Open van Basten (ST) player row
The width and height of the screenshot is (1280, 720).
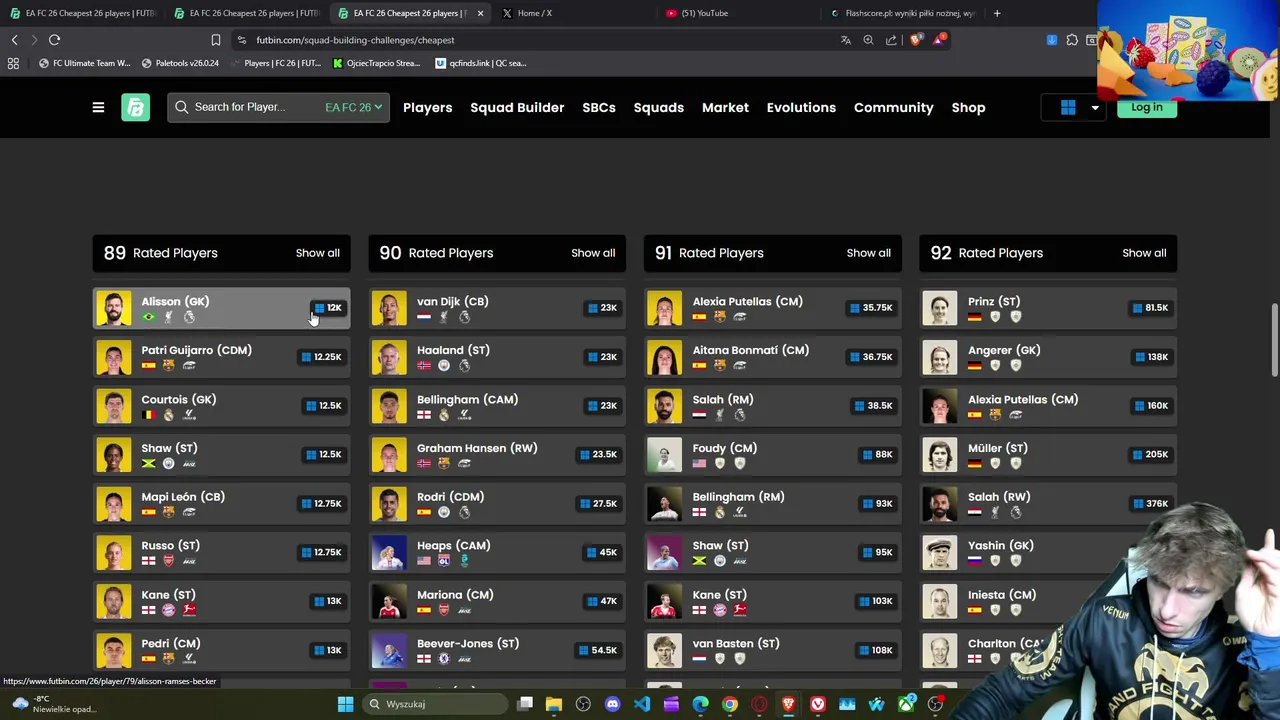tap(772, 650)
